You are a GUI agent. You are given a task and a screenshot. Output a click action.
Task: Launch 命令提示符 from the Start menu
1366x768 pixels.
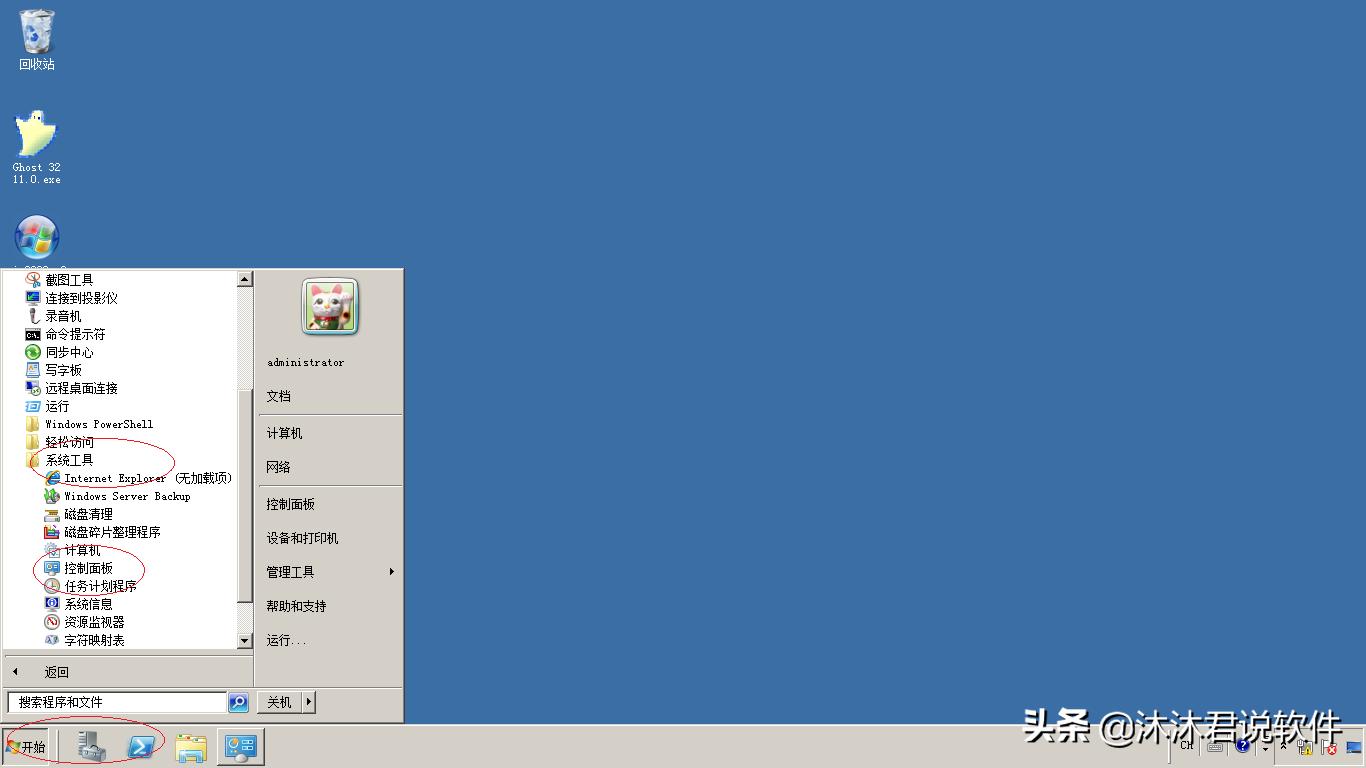pyautogui.click(x=75, y=333)
